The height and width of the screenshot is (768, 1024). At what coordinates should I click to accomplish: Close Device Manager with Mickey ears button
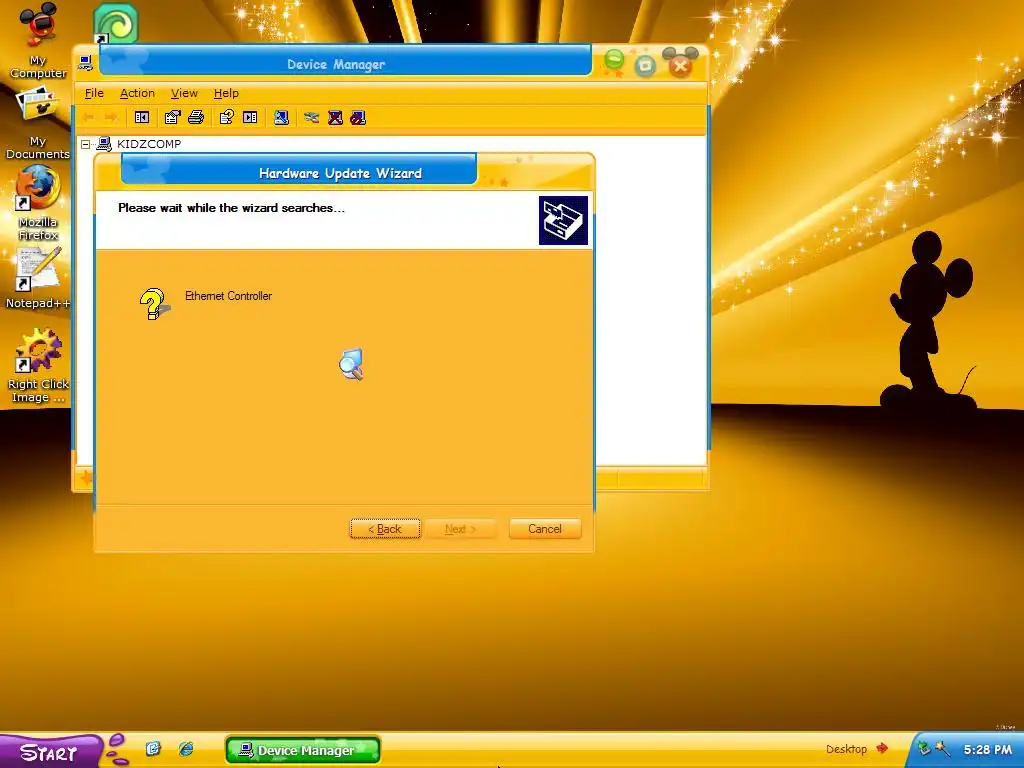click(x=680, y=63)
